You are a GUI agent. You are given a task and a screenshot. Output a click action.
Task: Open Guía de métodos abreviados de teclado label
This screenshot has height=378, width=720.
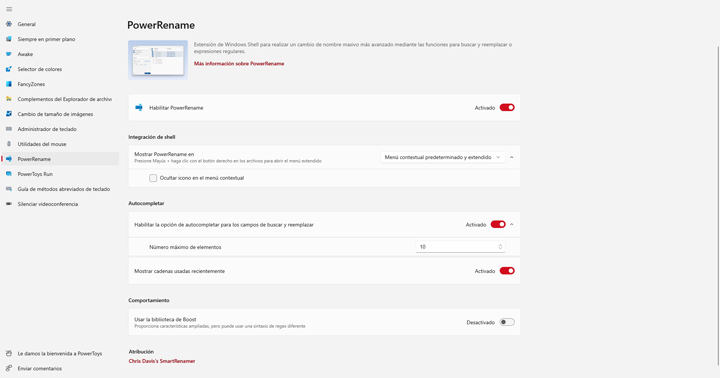click(64, 189)
